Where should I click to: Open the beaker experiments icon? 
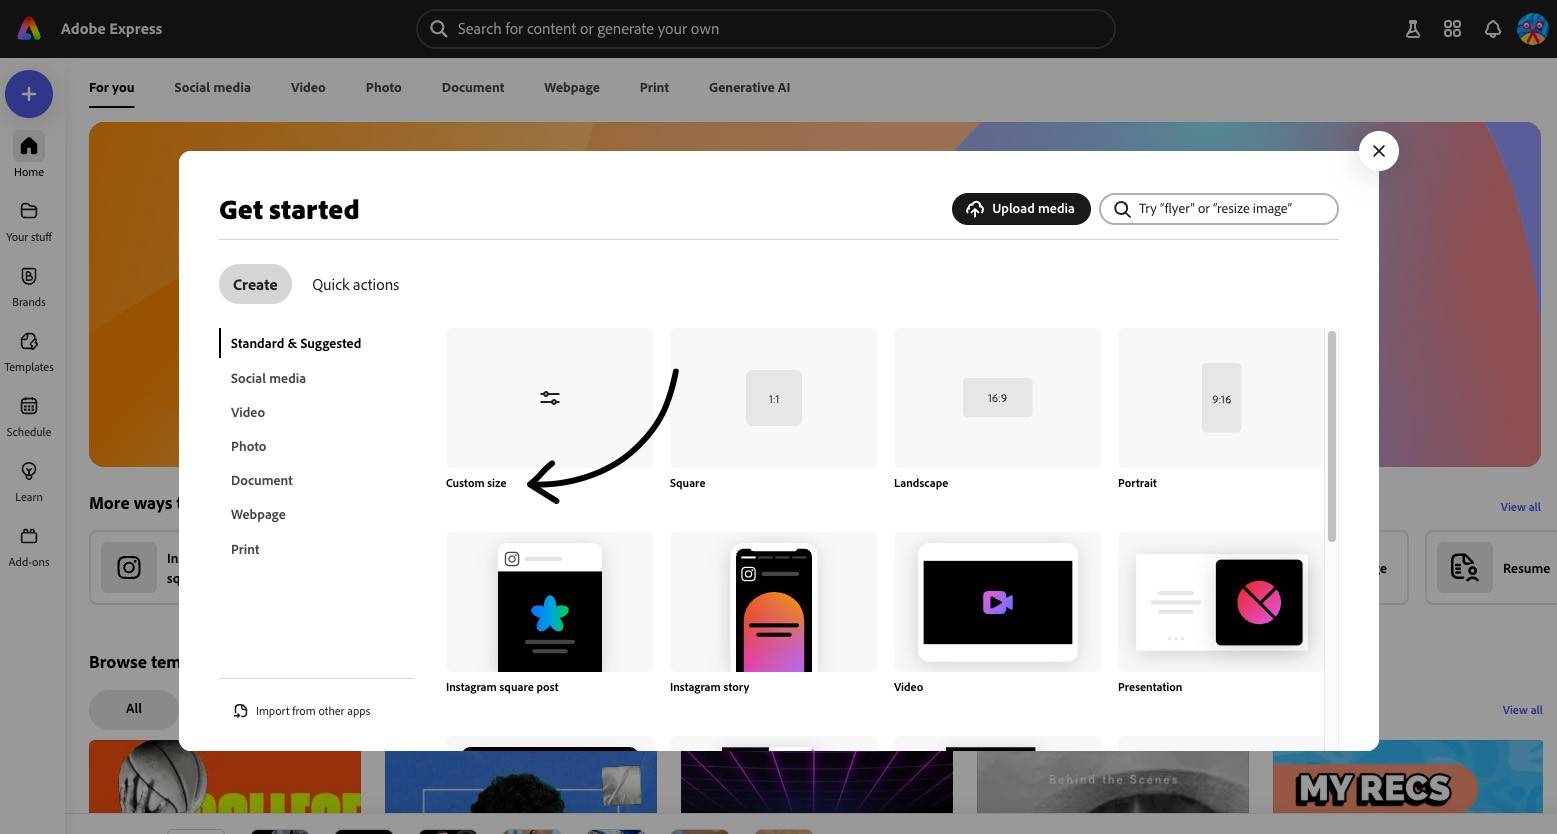click(x=1412, y=29)
